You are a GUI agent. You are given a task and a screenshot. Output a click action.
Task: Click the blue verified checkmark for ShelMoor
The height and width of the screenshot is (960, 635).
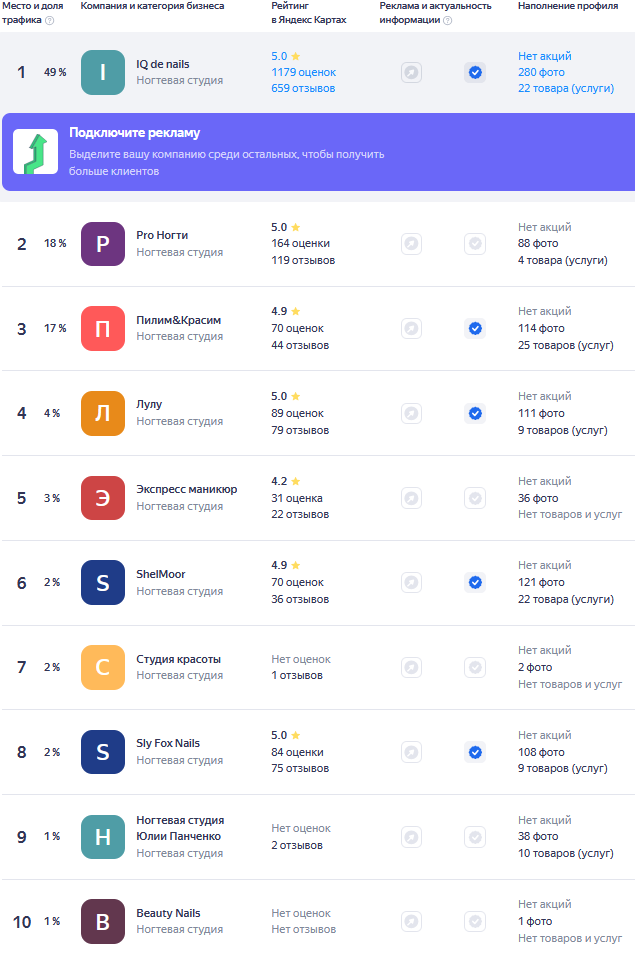(x=475, y=583)
